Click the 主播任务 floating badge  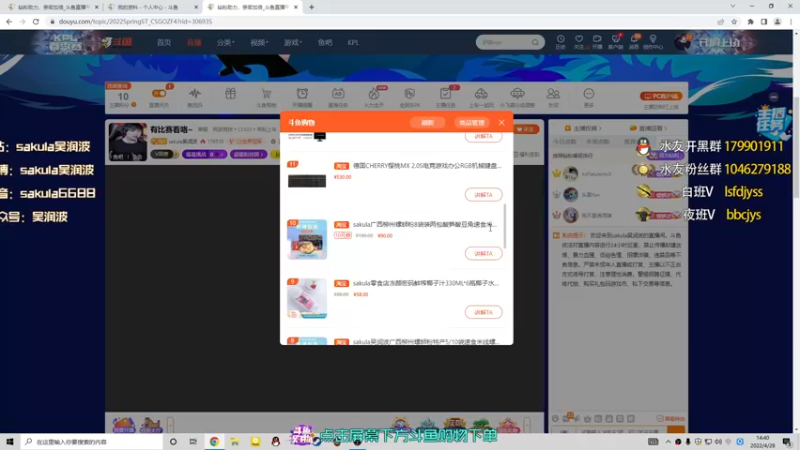(771, 122)
